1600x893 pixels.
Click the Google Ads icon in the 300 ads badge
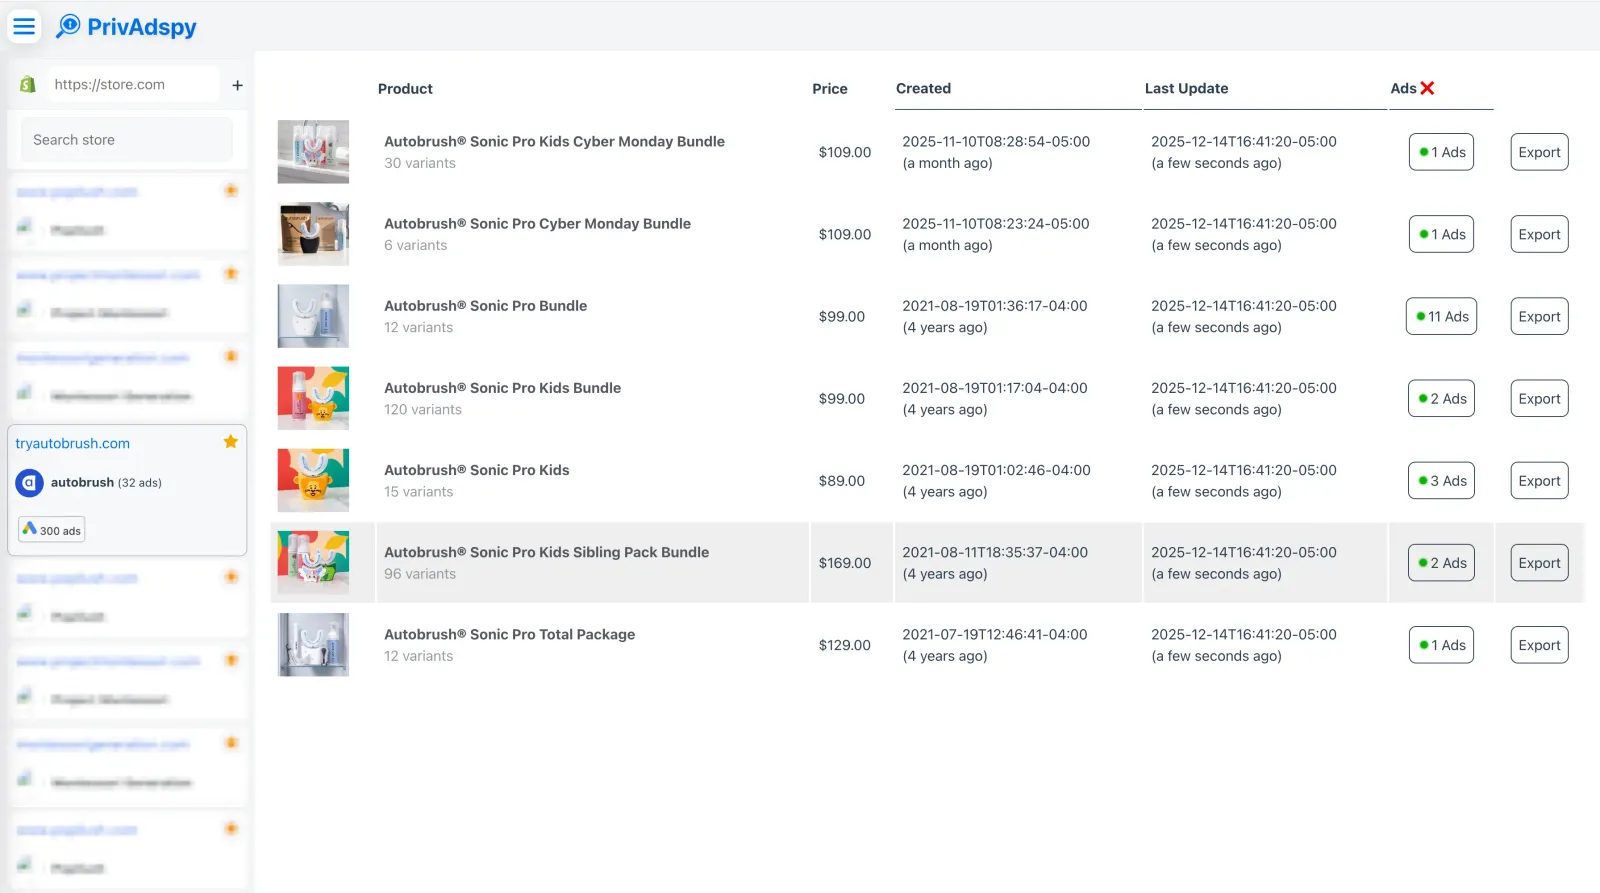(x=28, y=529)
